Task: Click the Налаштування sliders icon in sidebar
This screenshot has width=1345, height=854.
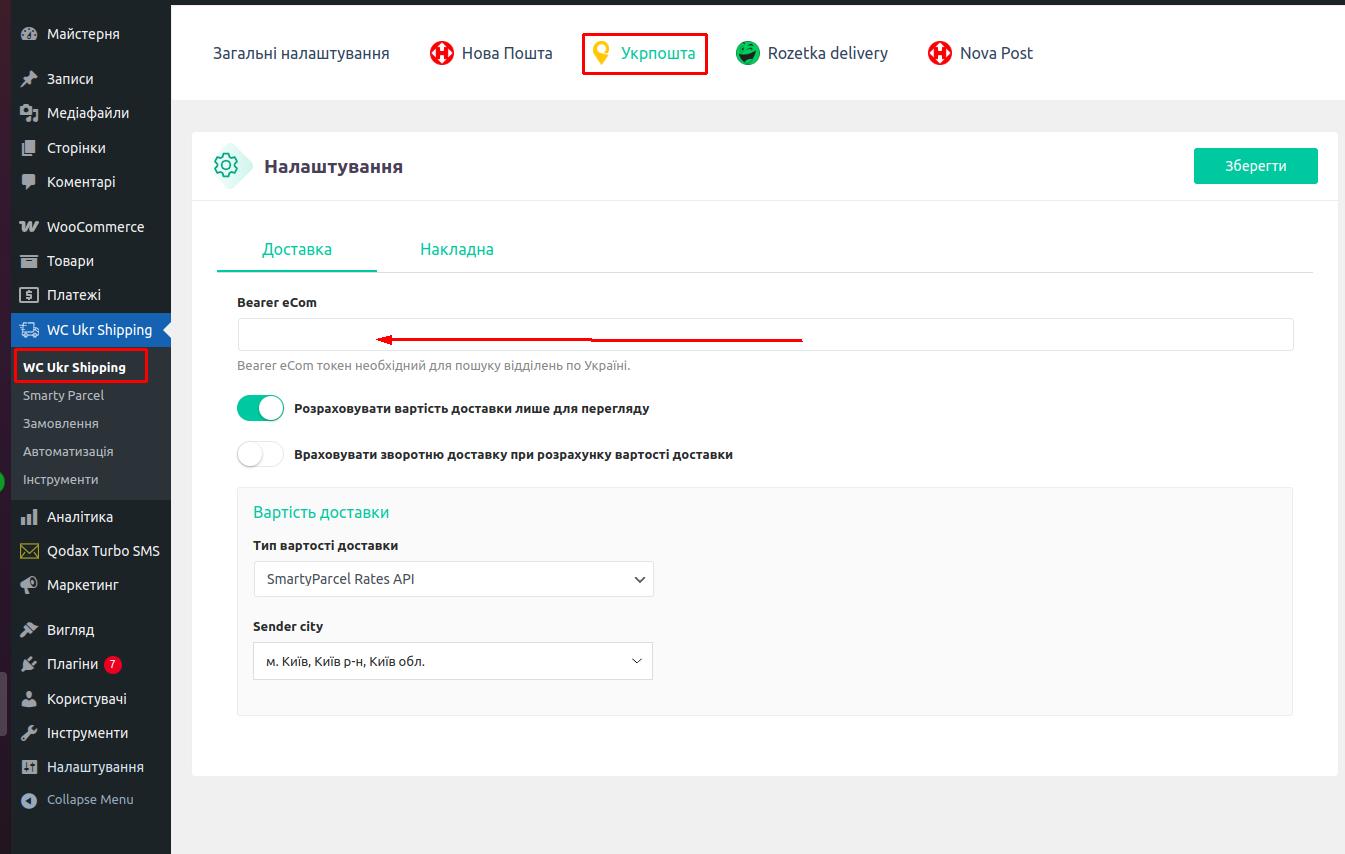Action: pos(29,767)
